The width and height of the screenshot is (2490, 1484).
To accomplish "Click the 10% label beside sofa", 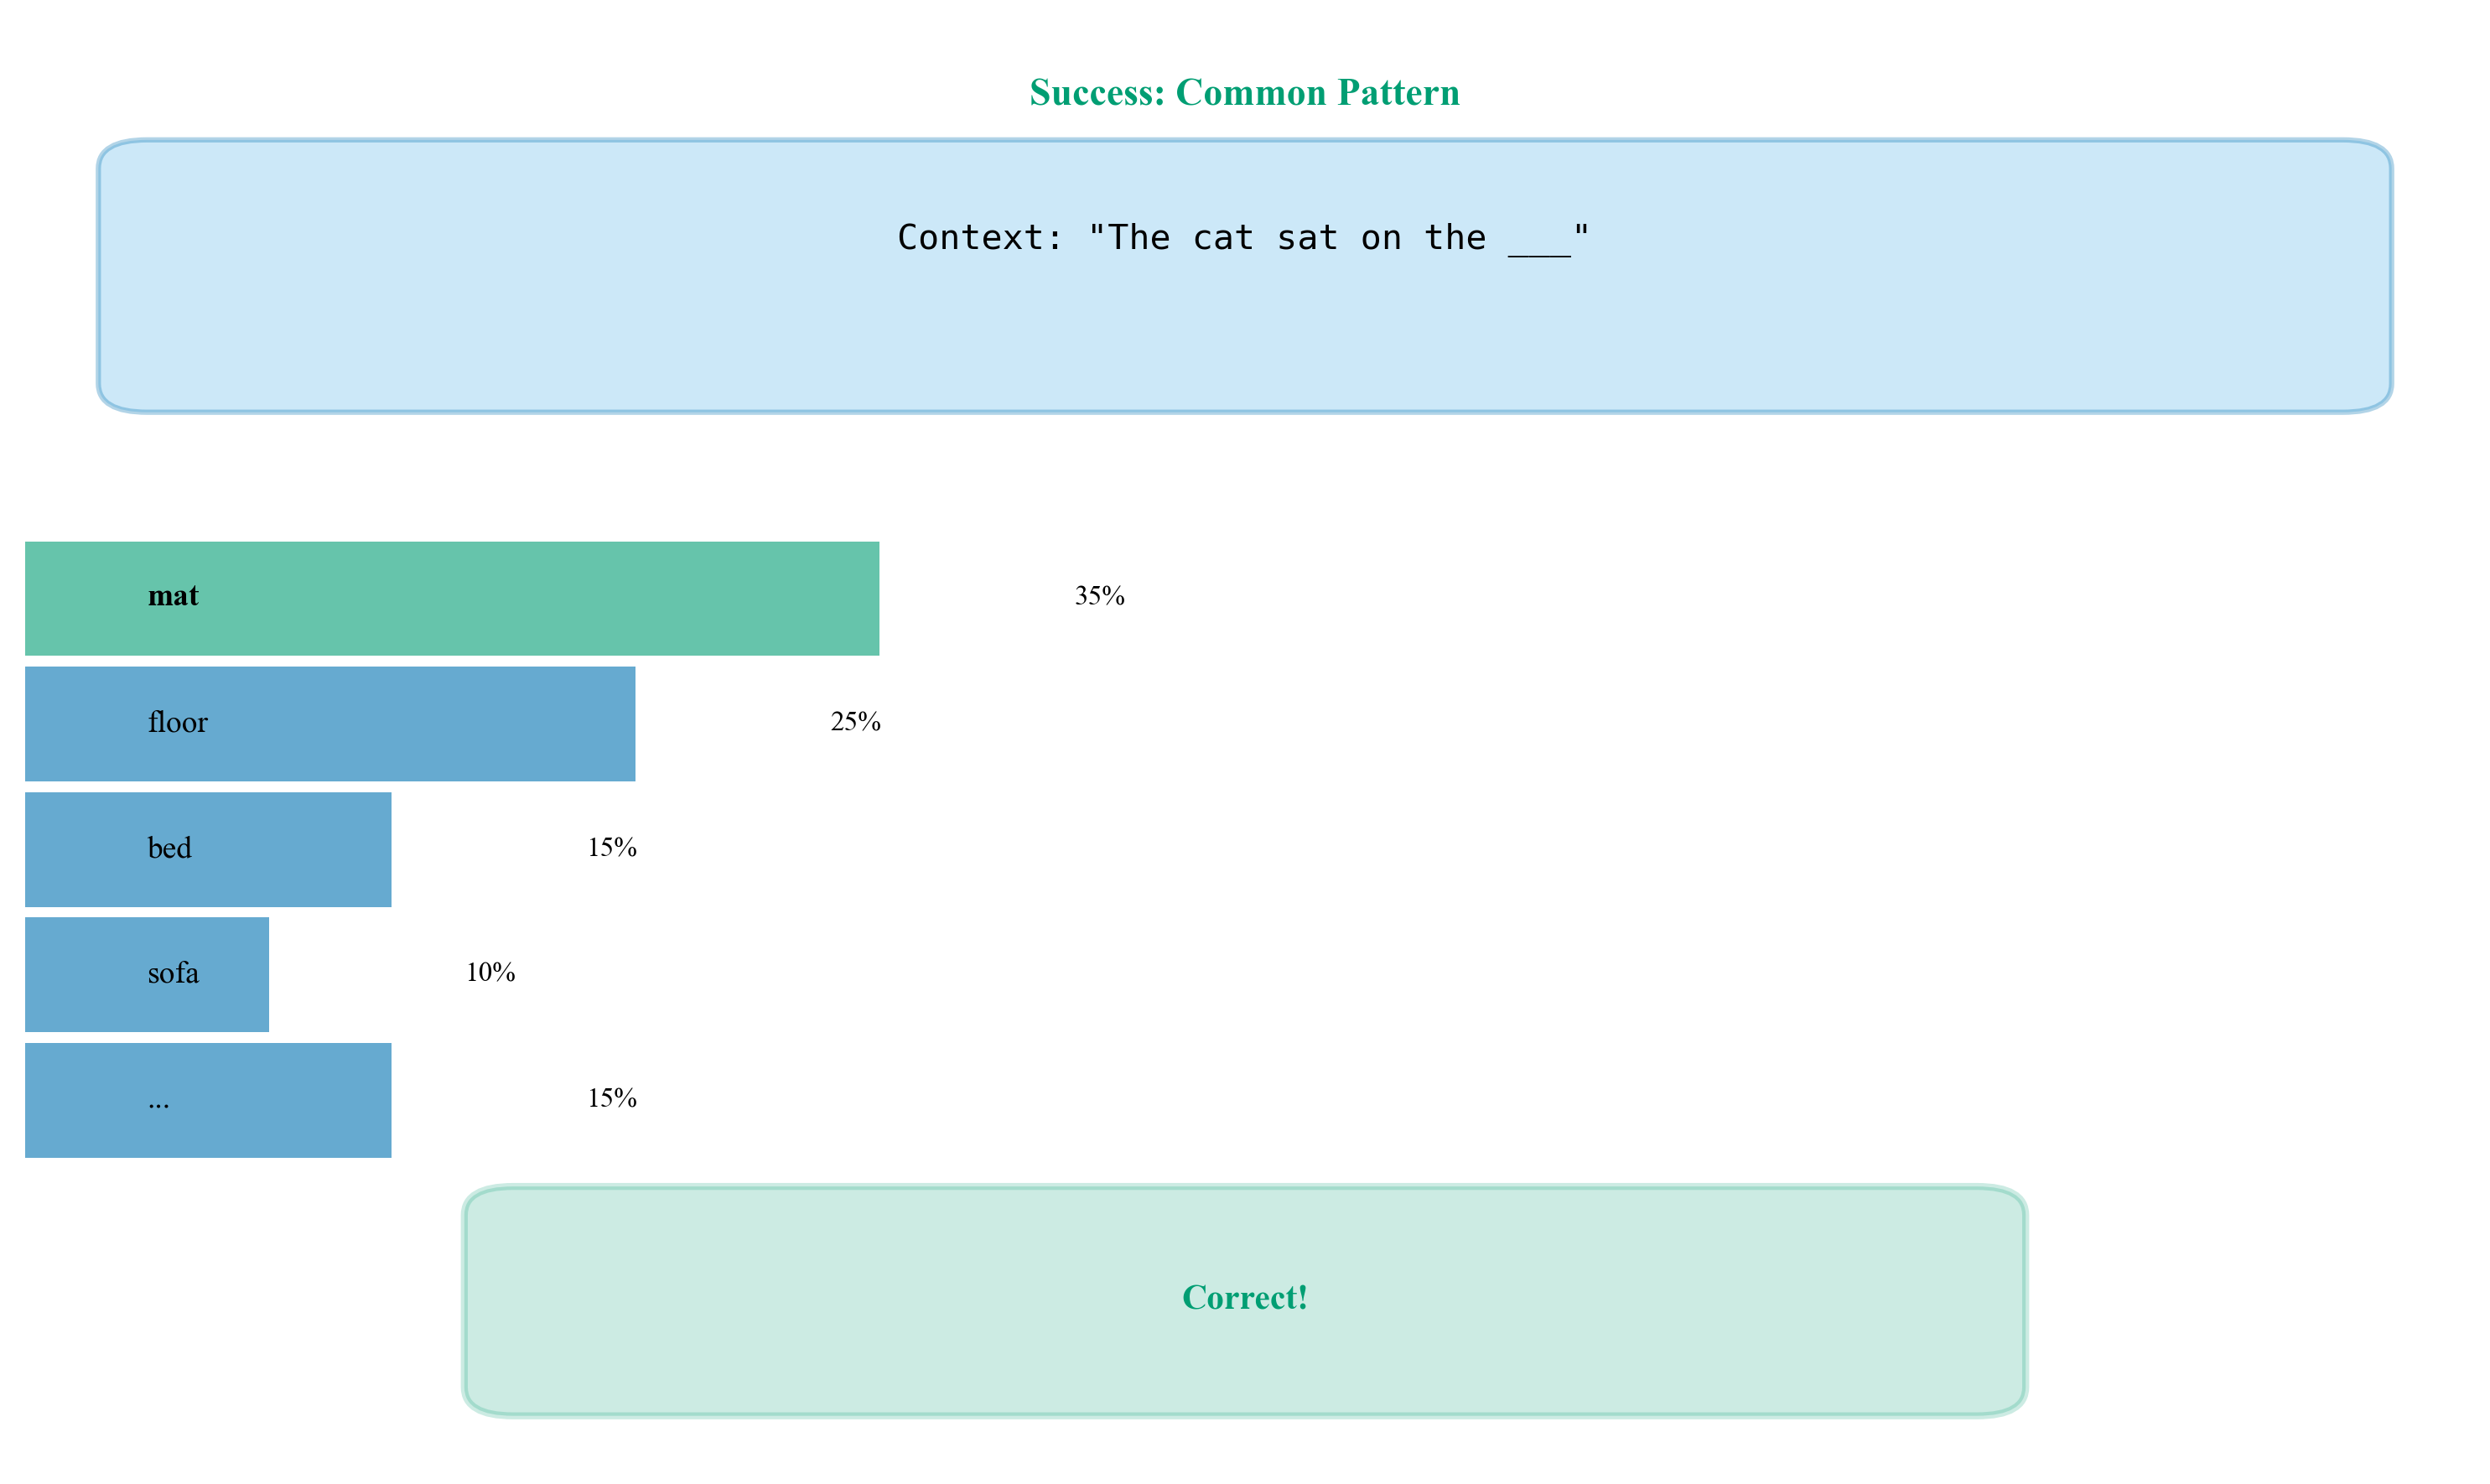I will click(x=490, y=973).
